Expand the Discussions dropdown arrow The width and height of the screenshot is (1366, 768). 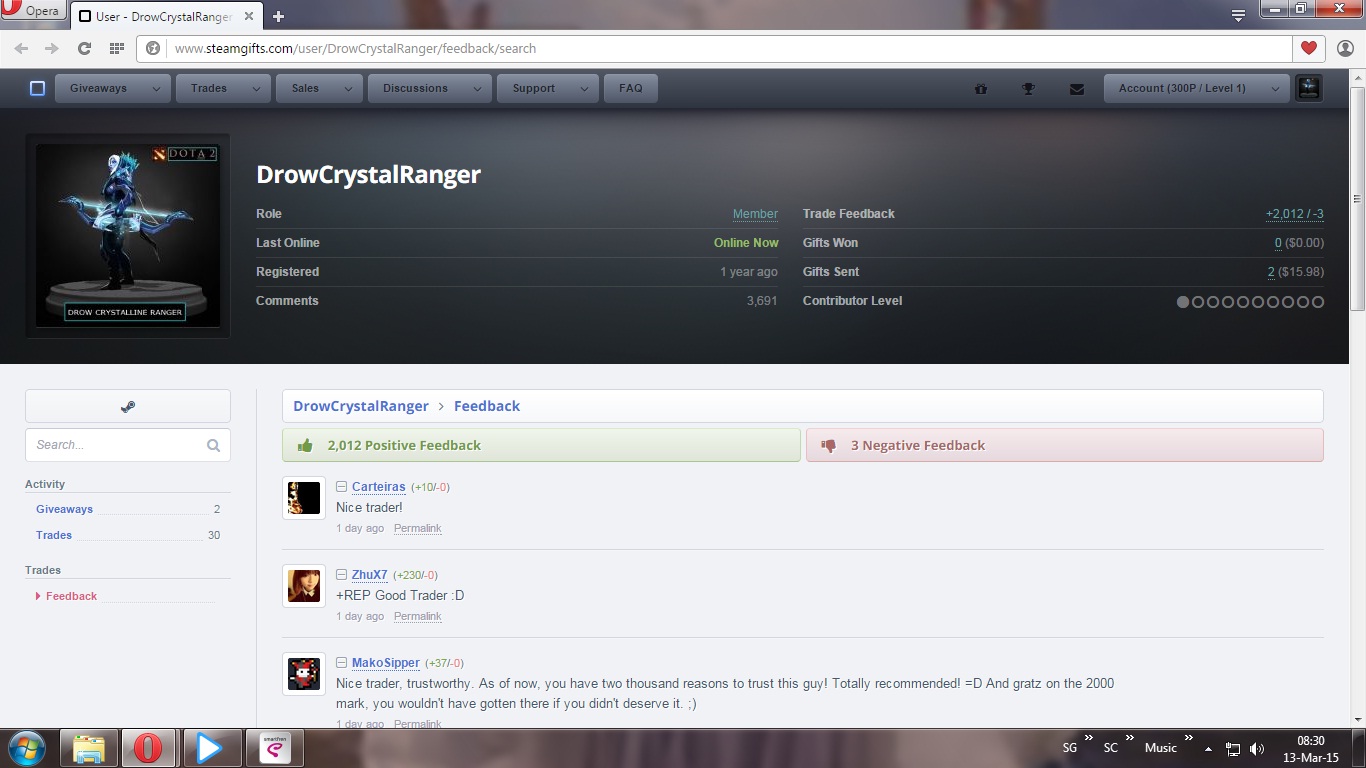[478, 88]
